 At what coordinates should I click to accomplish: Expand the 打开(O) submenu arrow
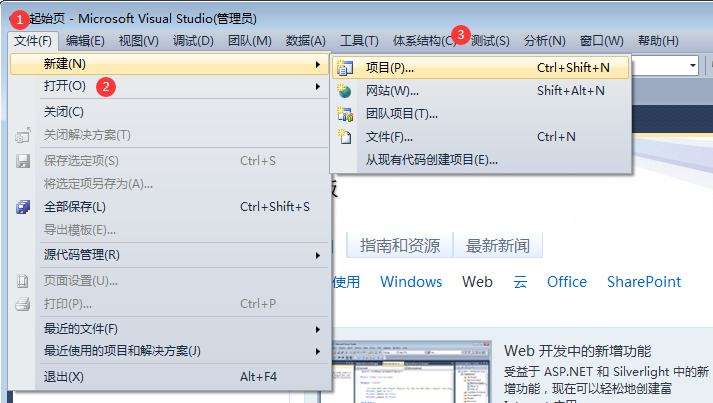point(317,86)
